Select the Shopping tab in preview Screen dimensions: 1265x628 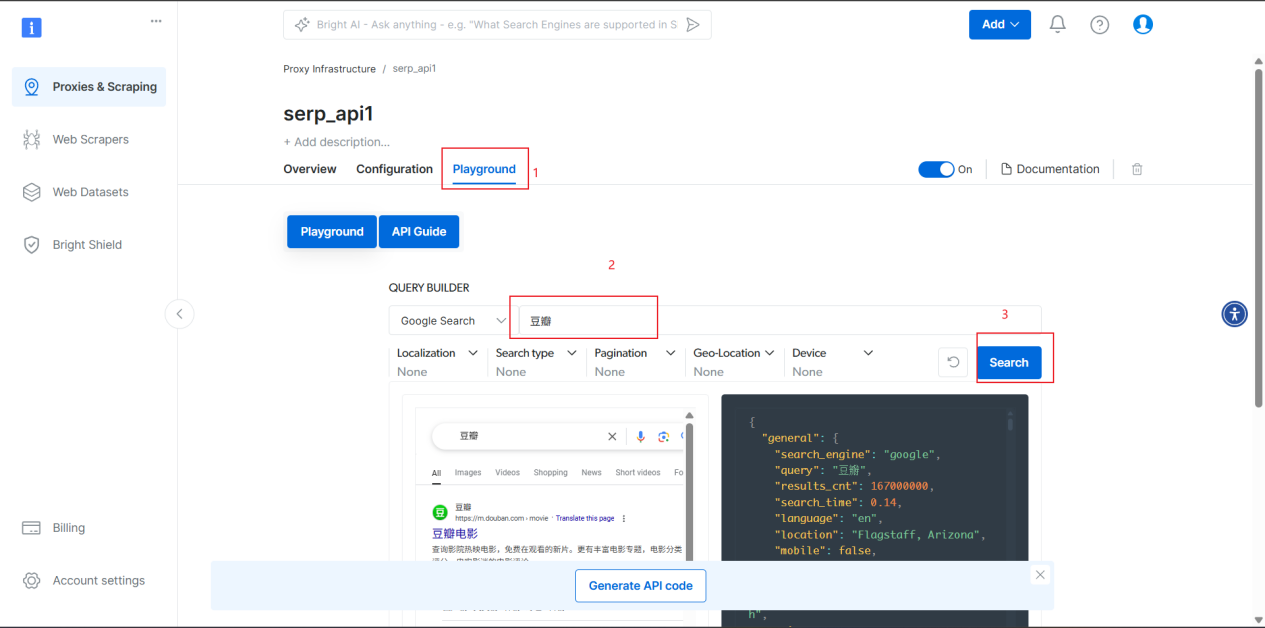pos(551,472)
